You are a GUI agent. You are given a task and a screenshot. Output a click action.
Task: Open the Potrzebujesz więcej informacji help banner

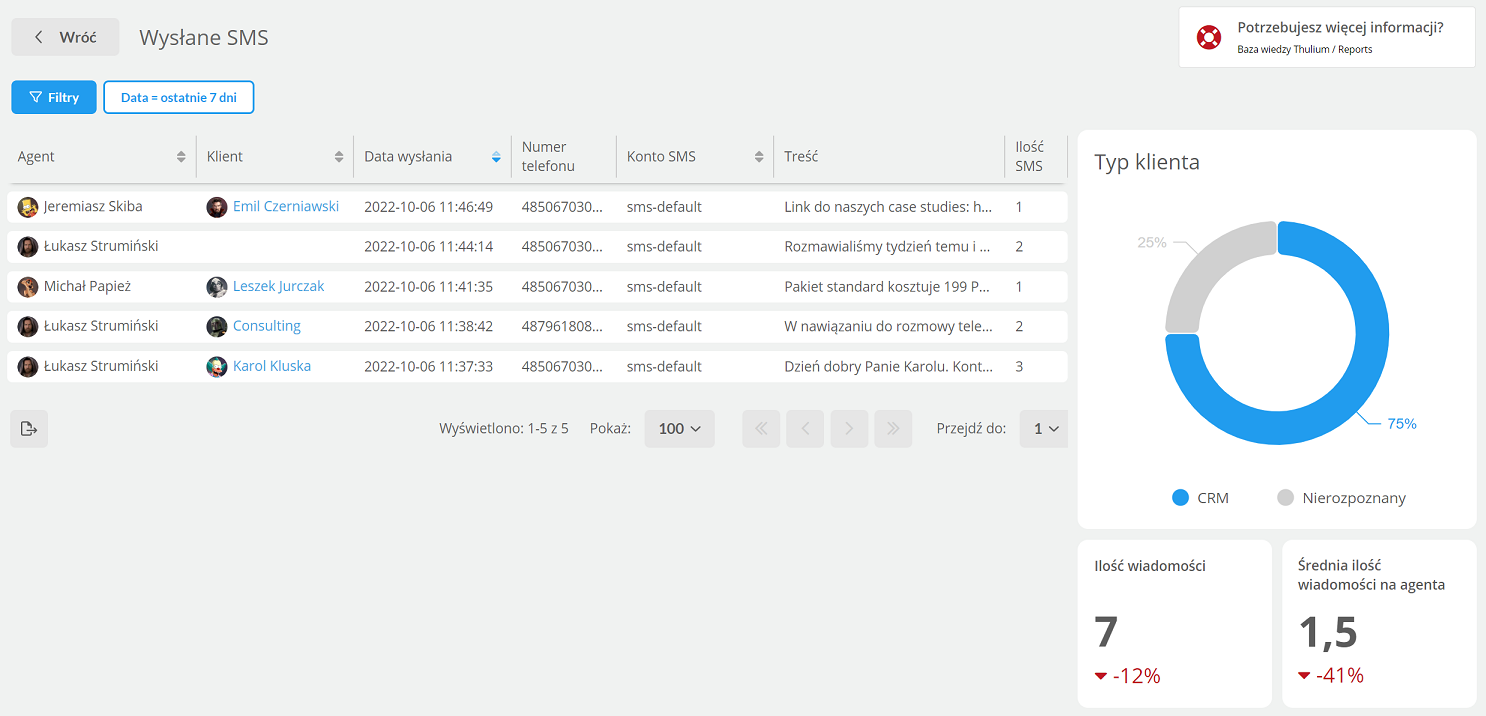coord(1327,37)
